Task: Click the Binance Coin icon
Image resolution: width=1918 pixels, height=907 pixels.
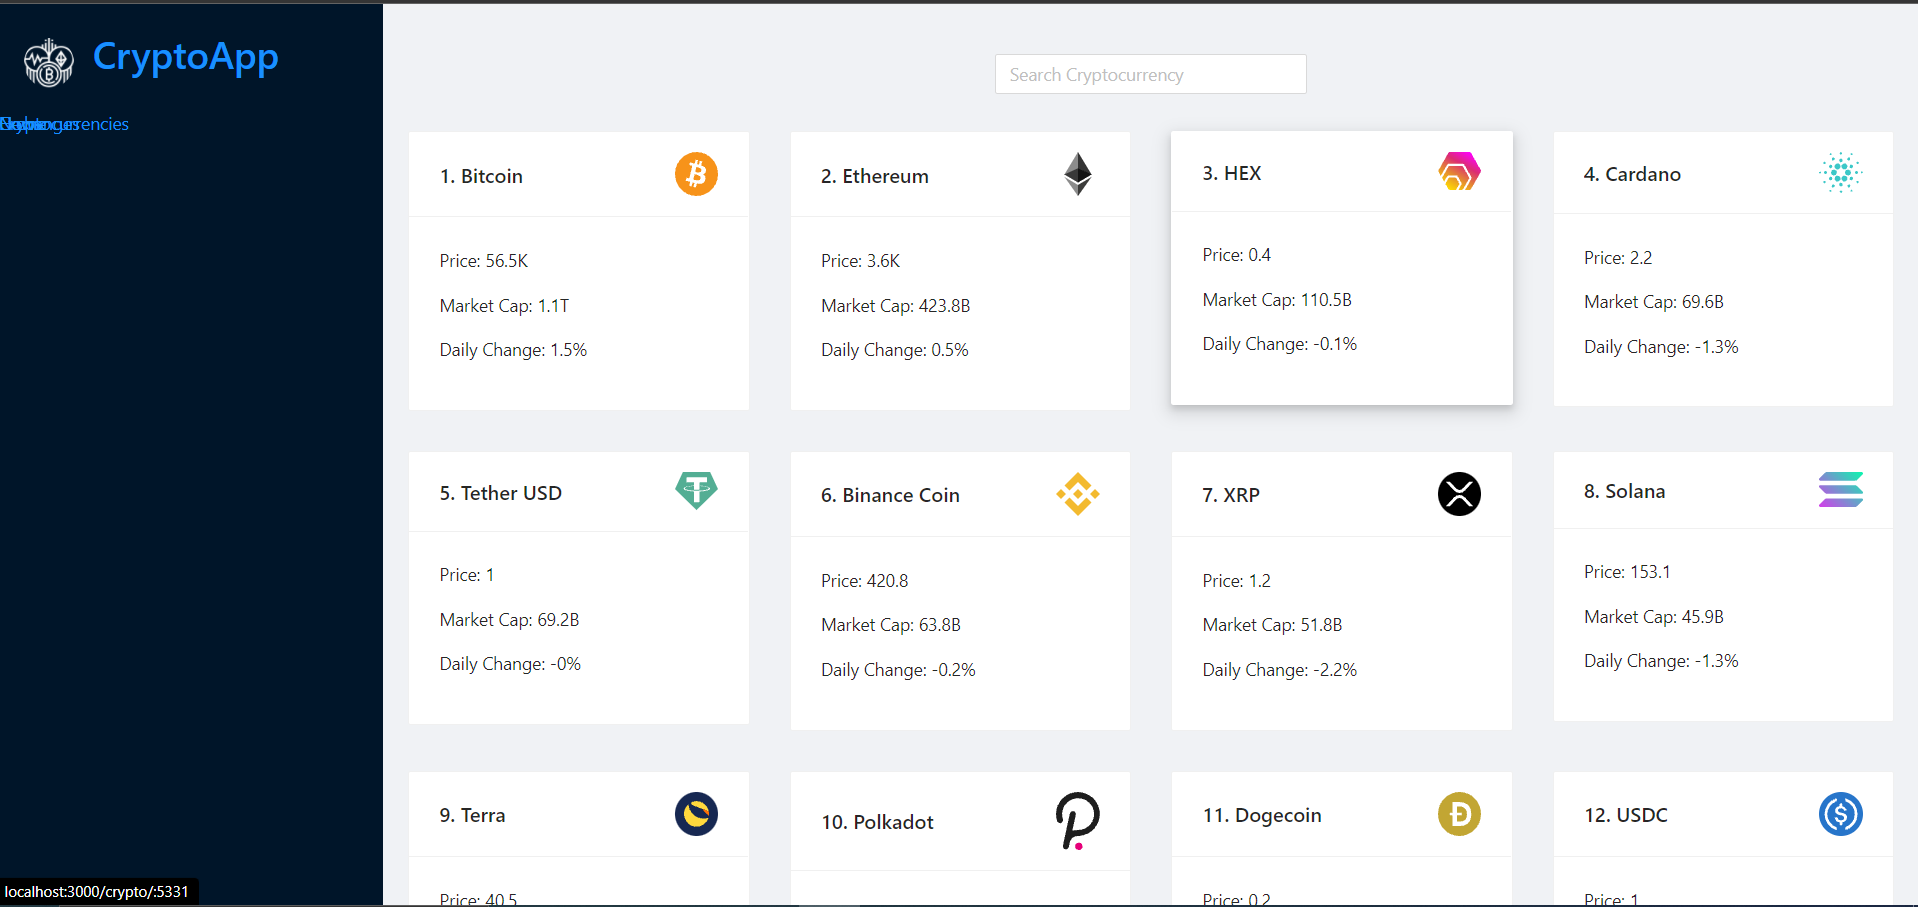Action: pos(1078,494)
